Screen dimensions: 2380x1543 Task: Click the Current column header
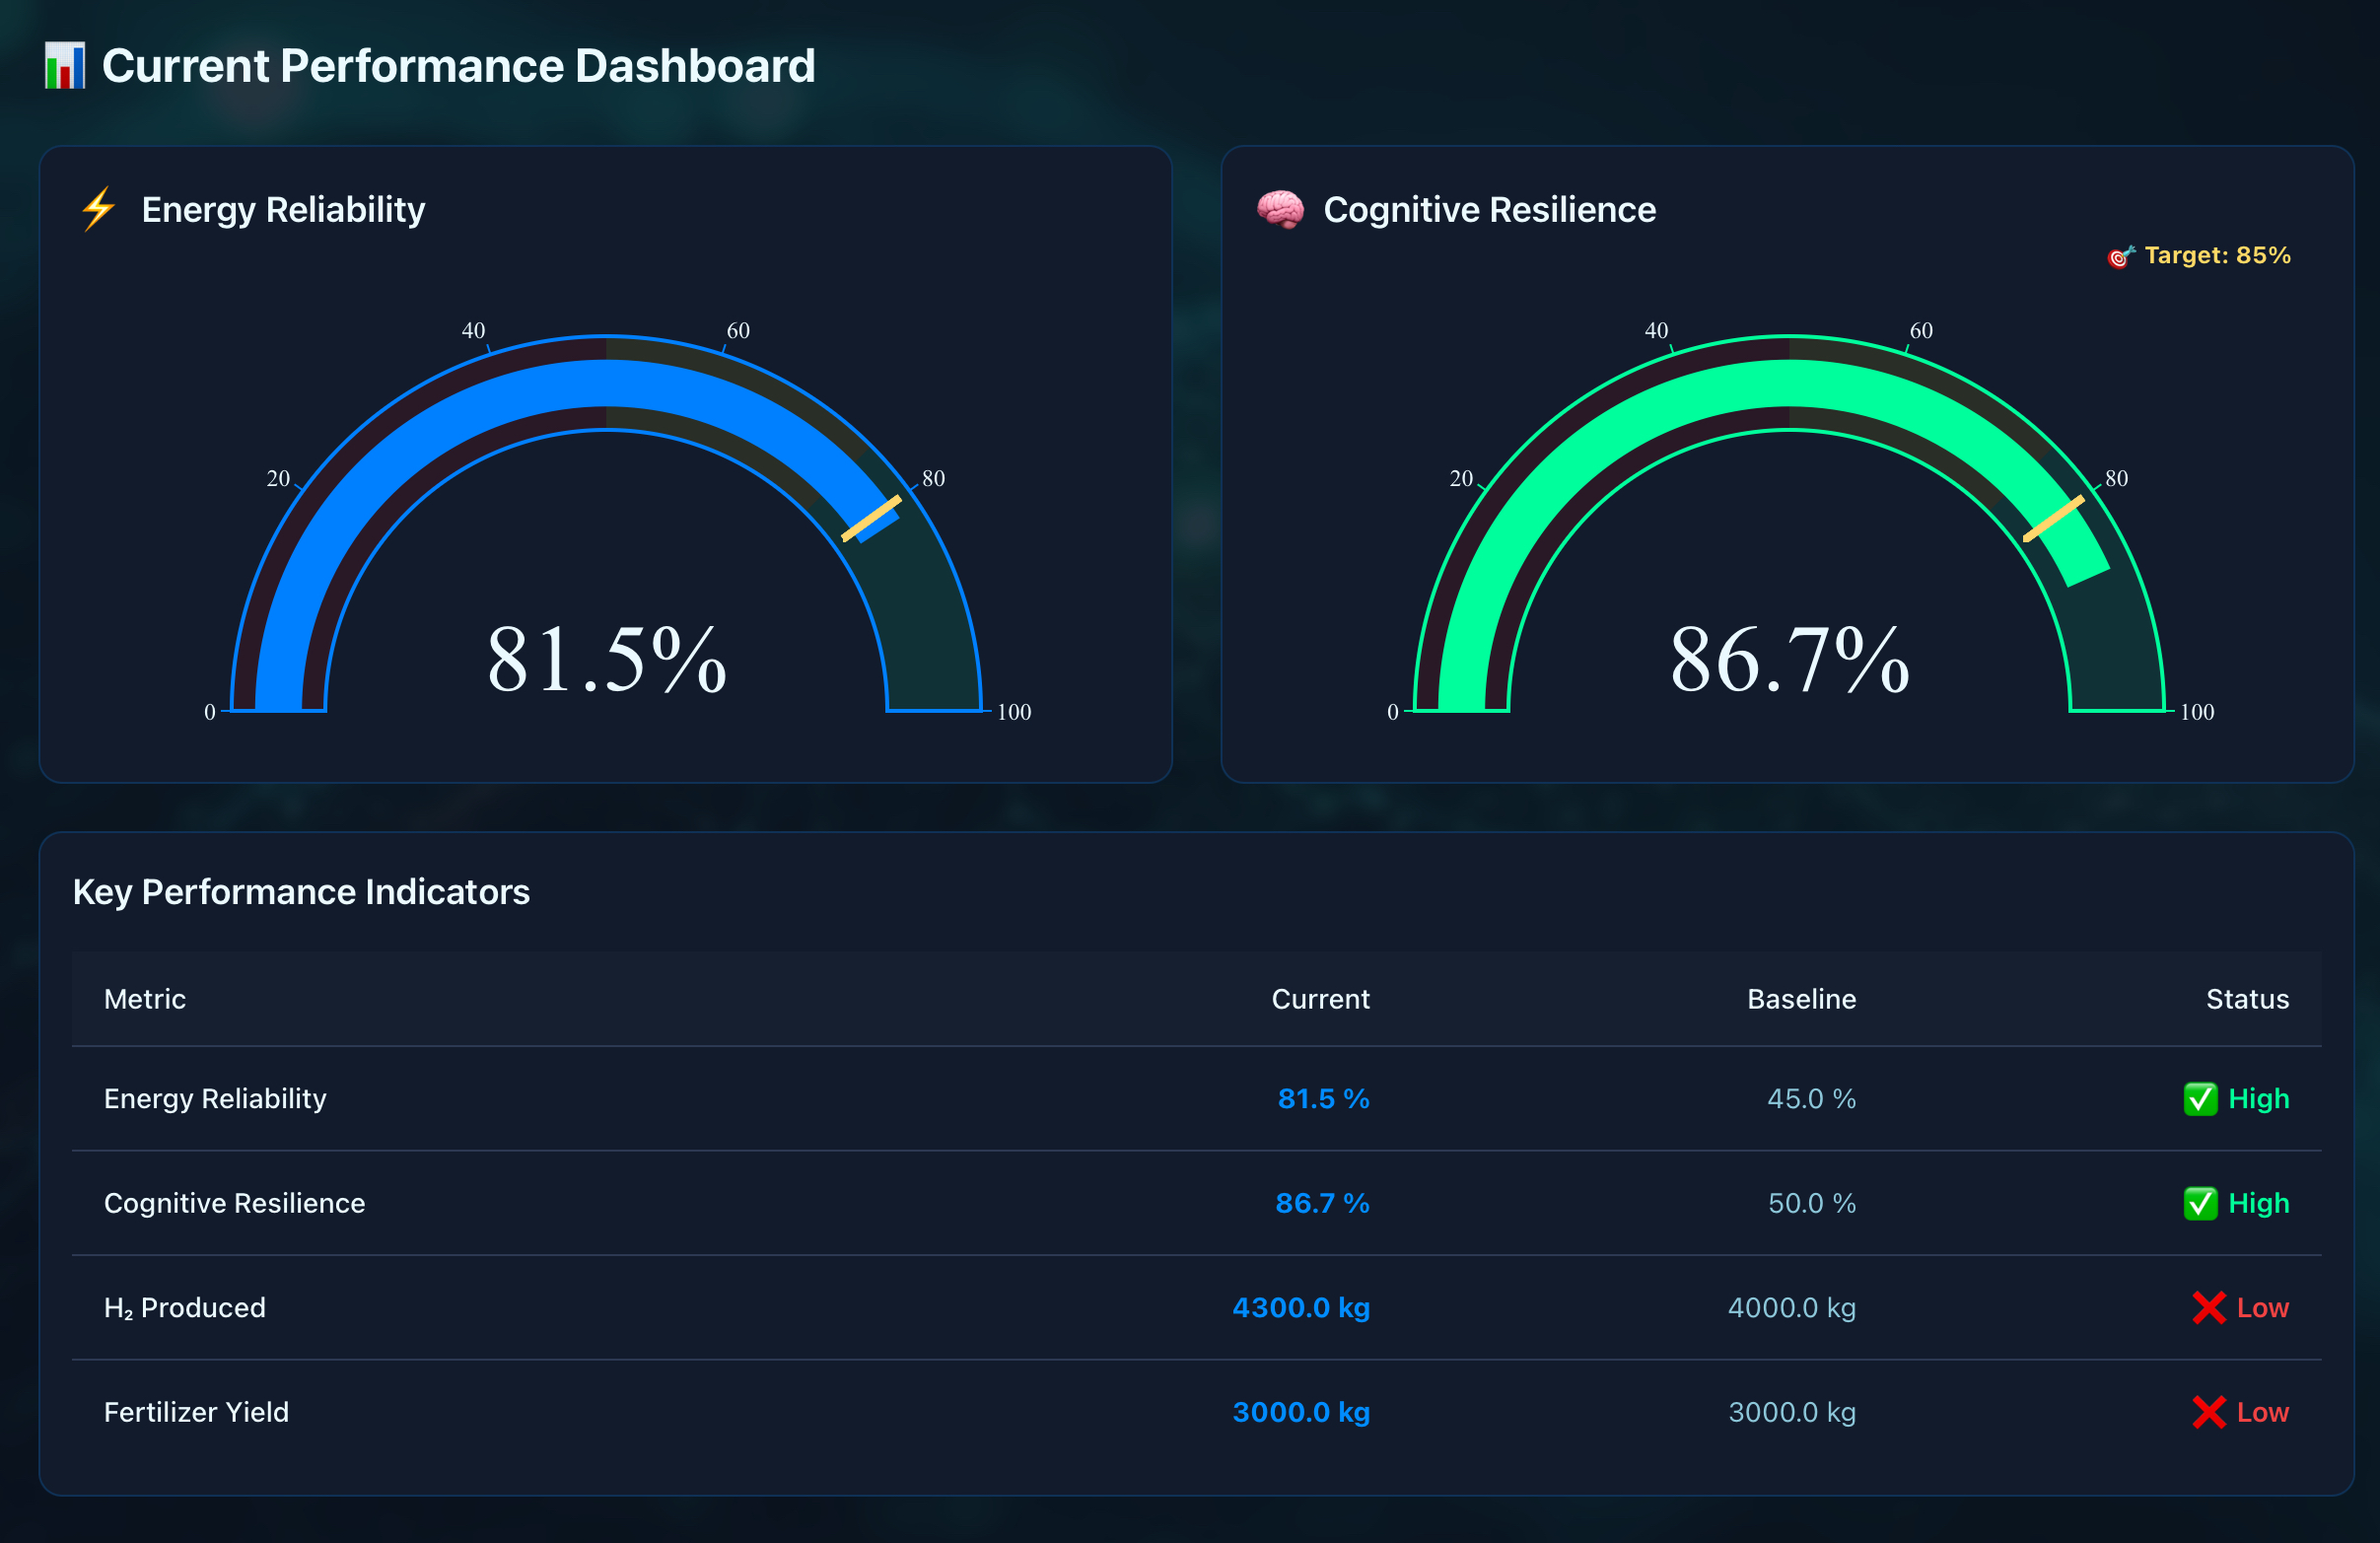click(1320, 999)
